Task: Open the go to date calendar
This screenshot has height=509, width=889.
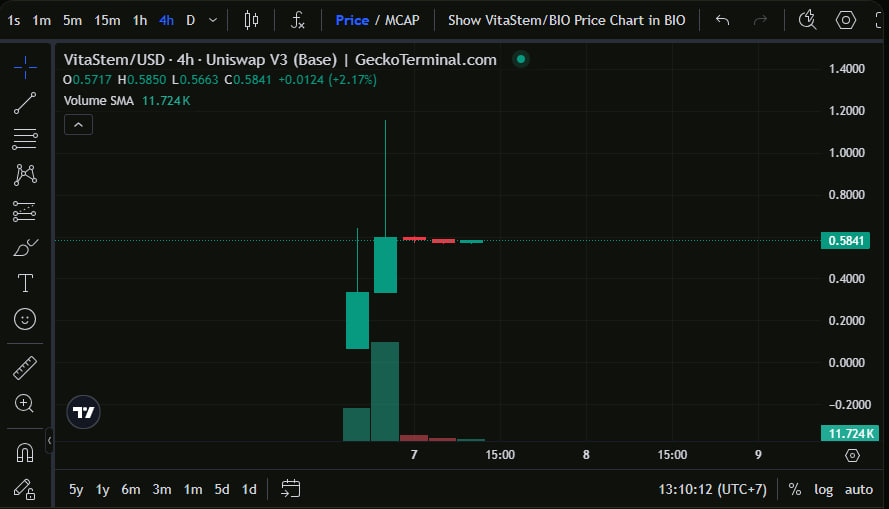Action: [290, 489]
